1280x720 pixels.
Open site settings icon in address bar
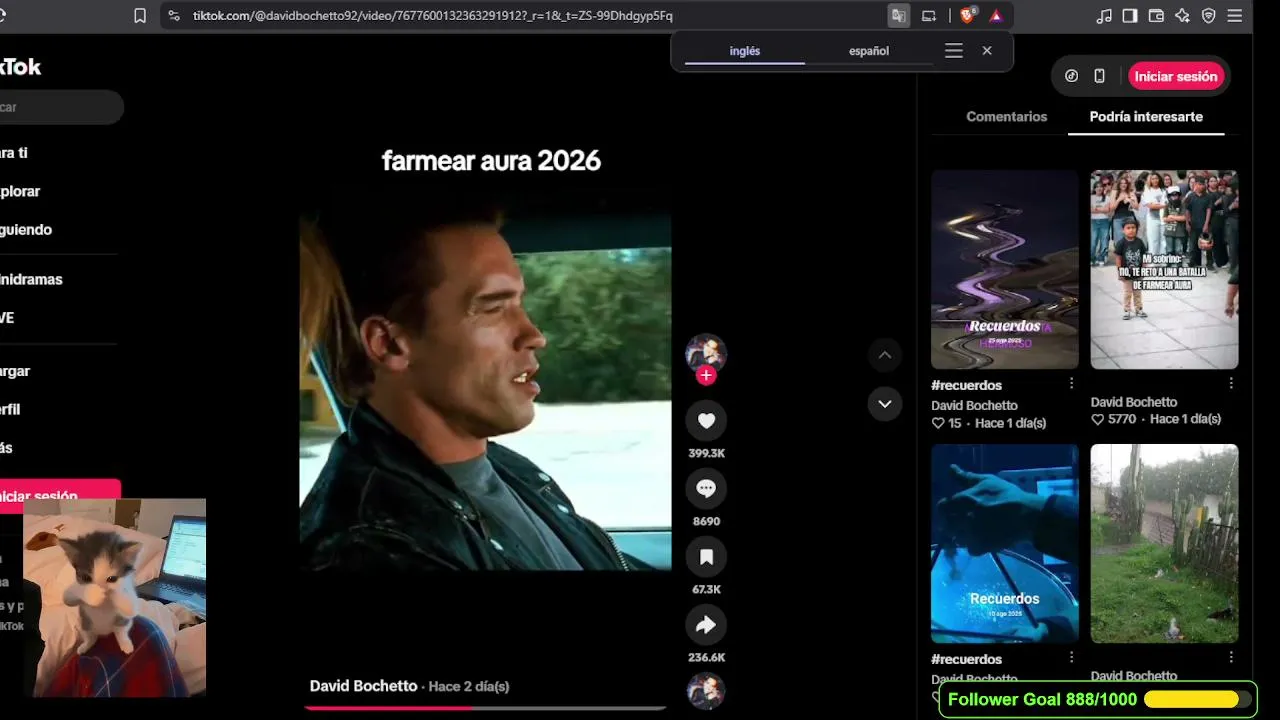[x=174, y=16]
